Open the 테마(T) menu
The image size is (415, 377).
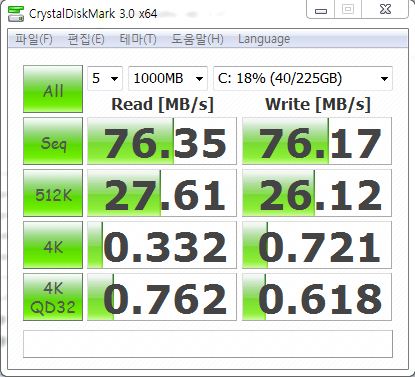point(138,39)
